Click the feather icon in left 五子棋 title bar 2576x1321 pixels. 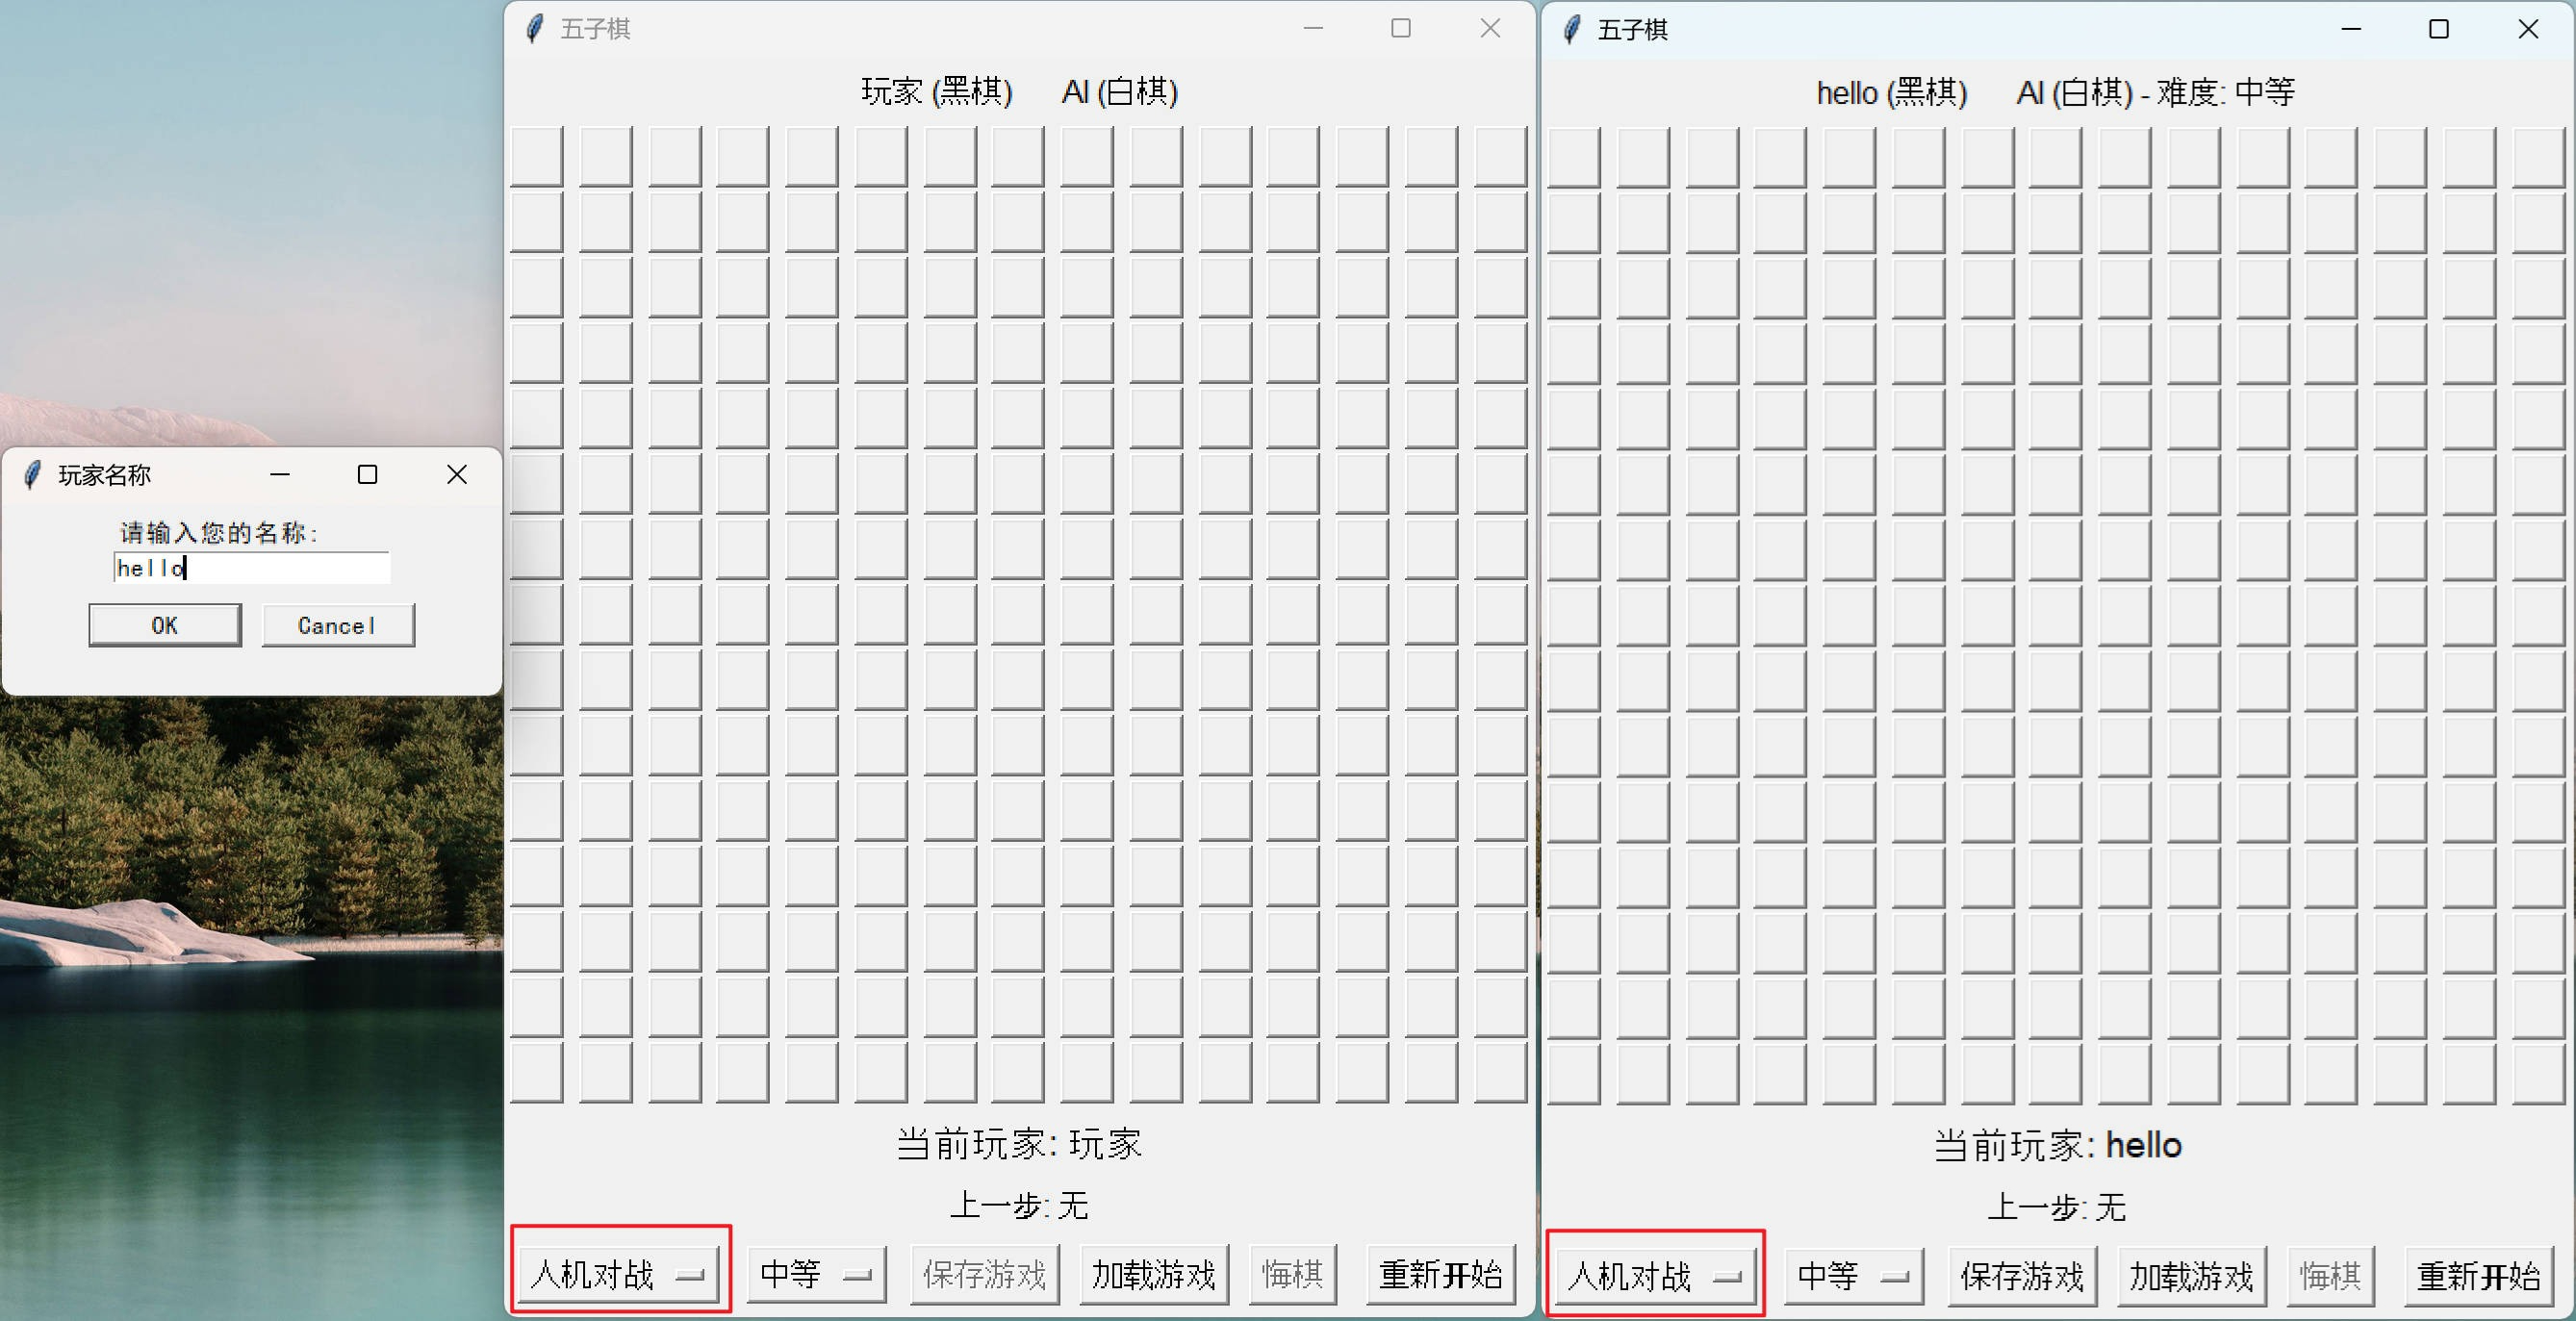click(x=535, y=29)
